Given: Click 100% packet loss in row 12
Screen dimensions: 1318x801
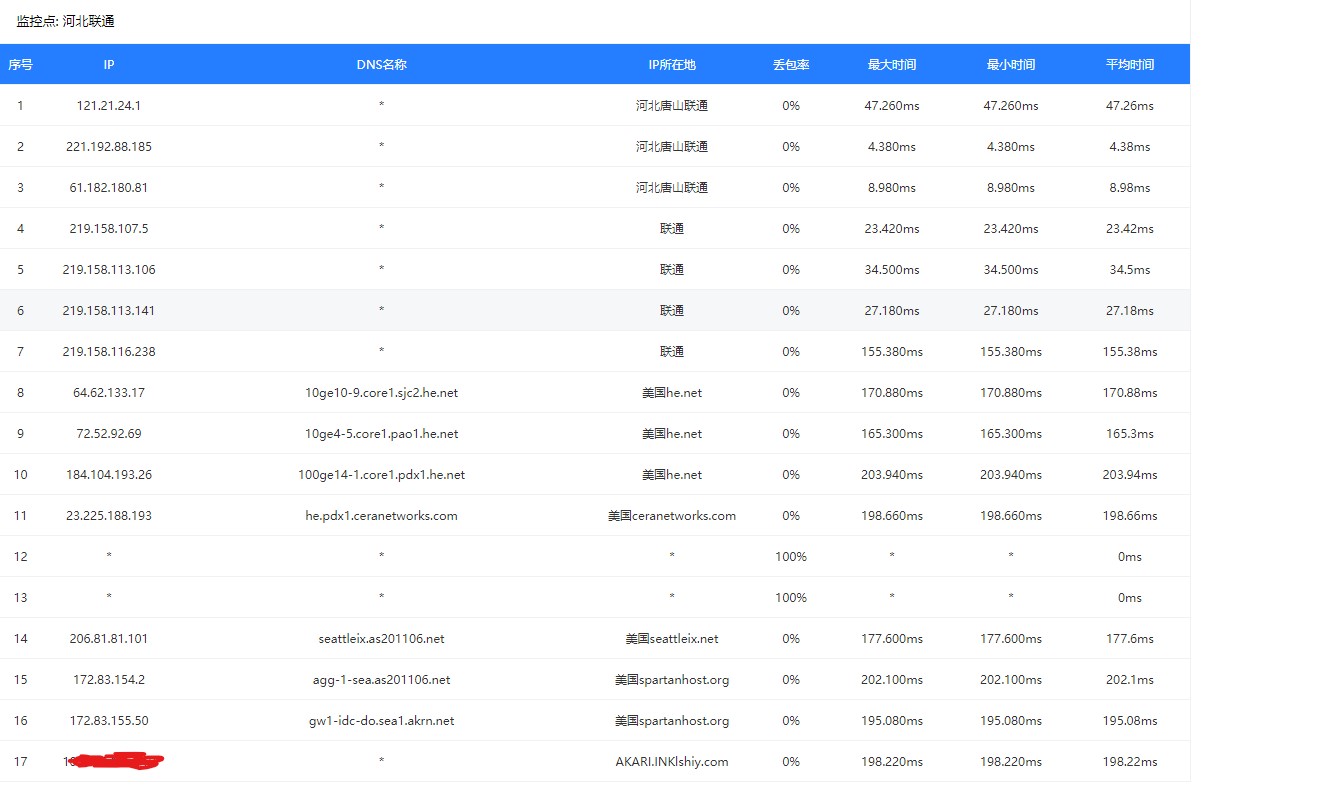Looking at the screenshot, I should pyautogui.click(x=791, y=556).
